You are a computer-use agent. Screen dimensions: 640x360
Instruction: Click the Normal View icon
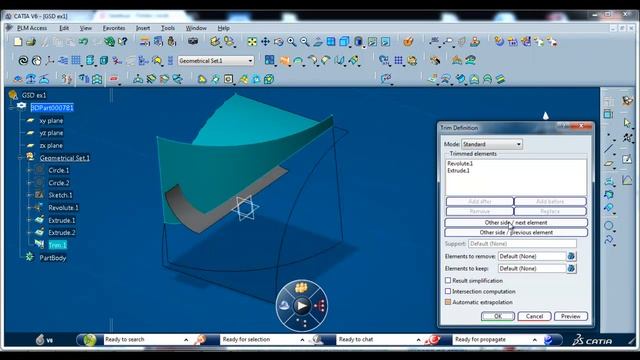coord(318,42)
